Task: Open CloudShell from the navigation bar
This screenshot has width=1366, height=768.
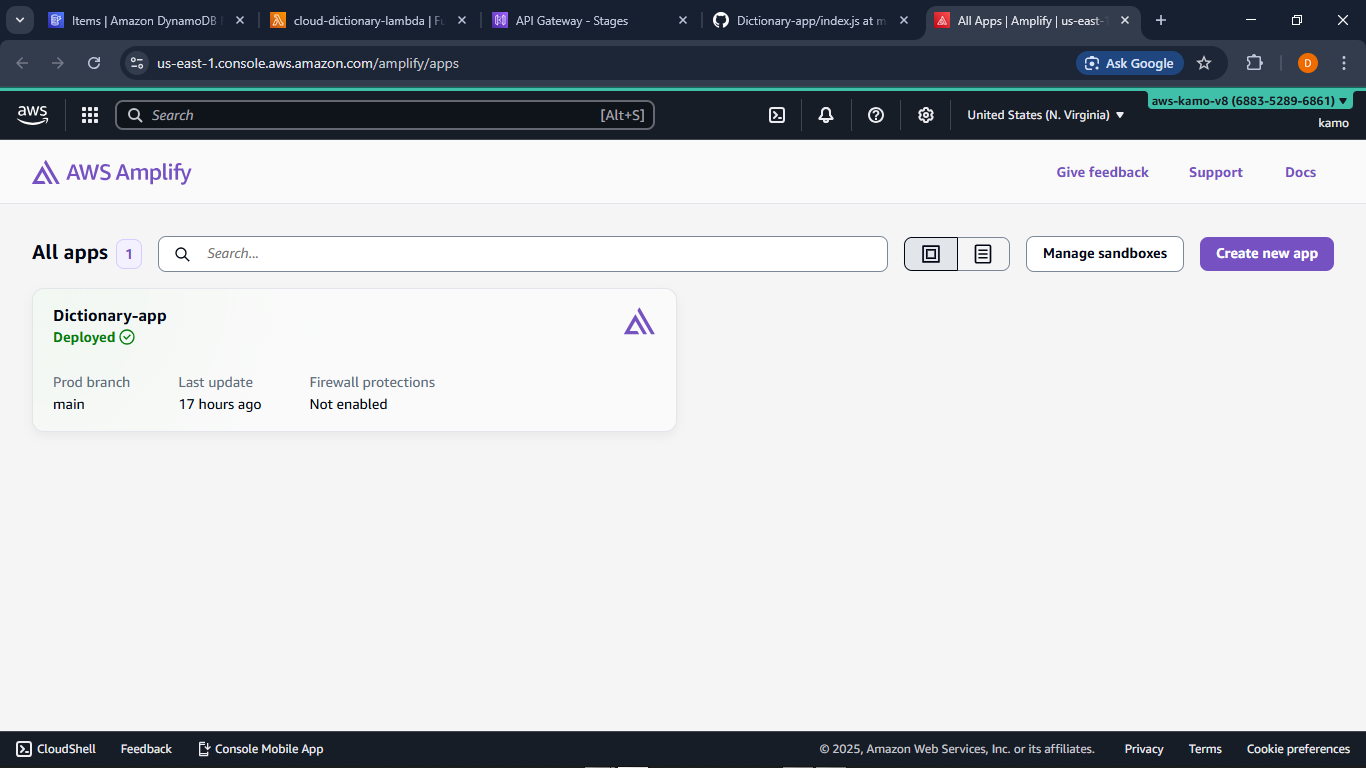Action: pos(55,748)
